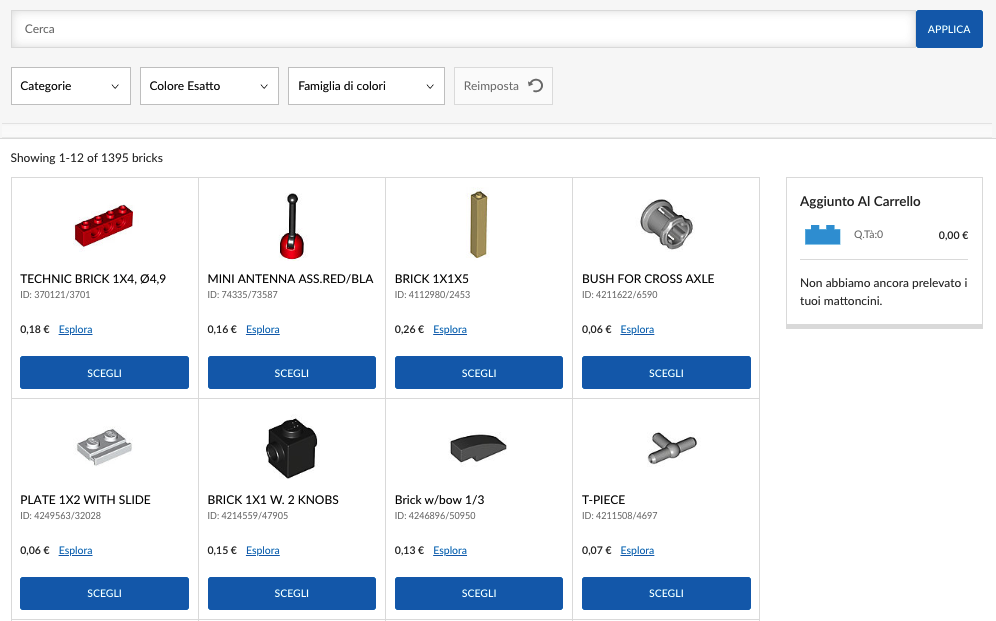Click the Showing 1-12 of 1395 bricks text
This screenshot has width=996, height=621.
[x=86, y=157]
